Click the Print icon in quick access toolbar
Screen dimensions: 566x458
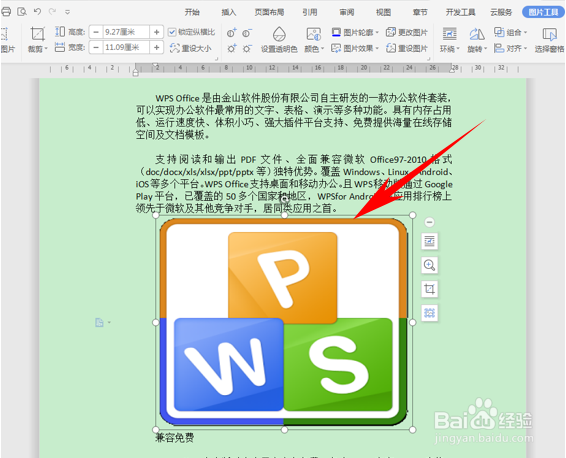point(6,12)
